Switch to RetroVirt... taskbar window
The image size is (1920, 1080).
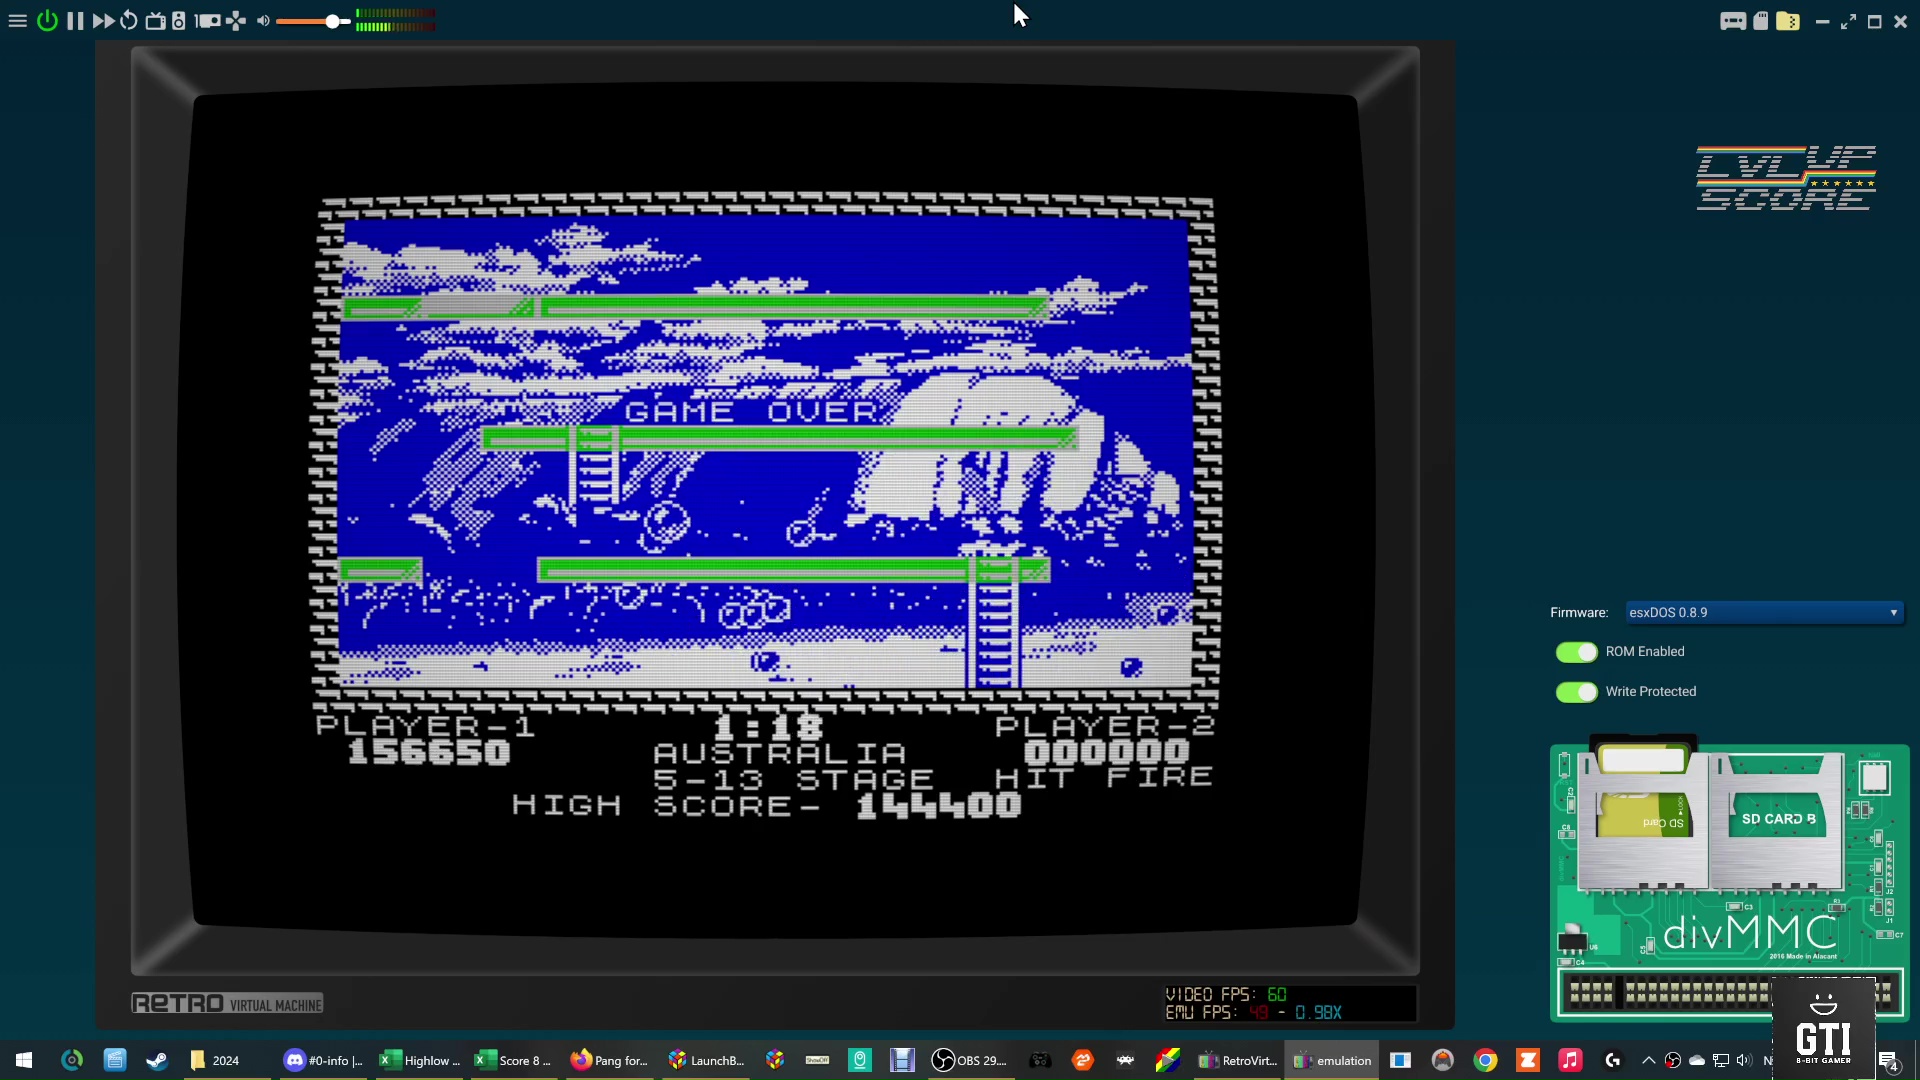(x=1237, y=1060)
